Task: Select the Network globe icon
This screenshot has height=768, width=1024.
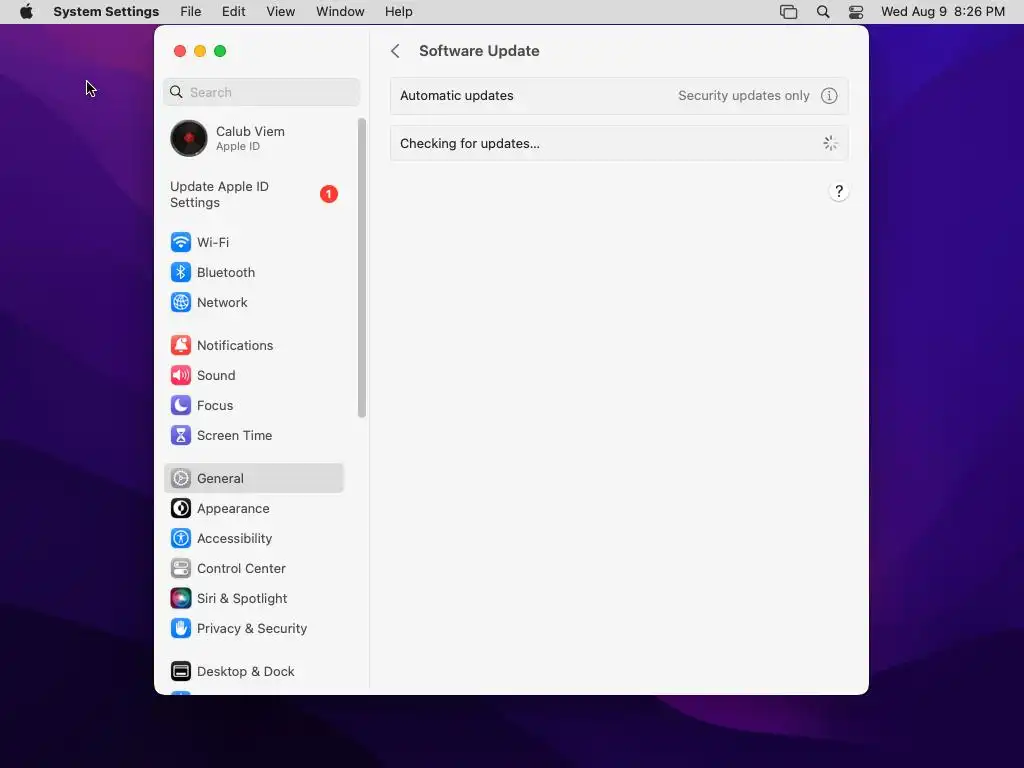Action: click(x=181, y=302)
